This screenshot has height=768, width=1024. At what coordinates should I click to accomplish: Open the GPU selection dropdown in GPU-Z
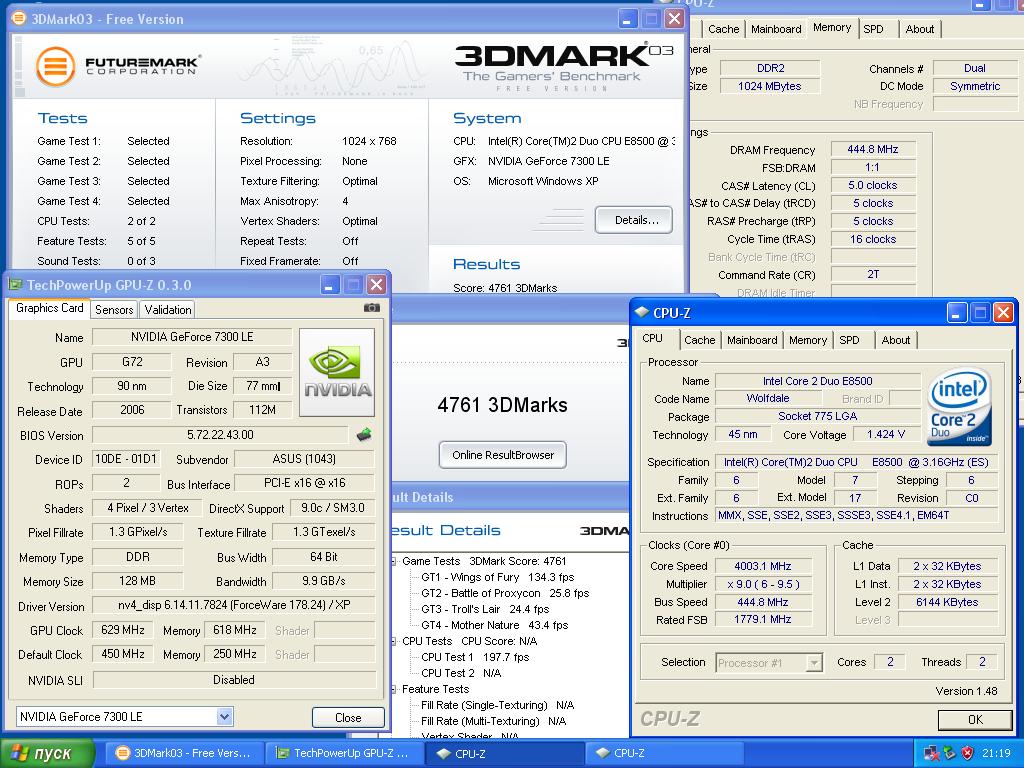(224, 716)
